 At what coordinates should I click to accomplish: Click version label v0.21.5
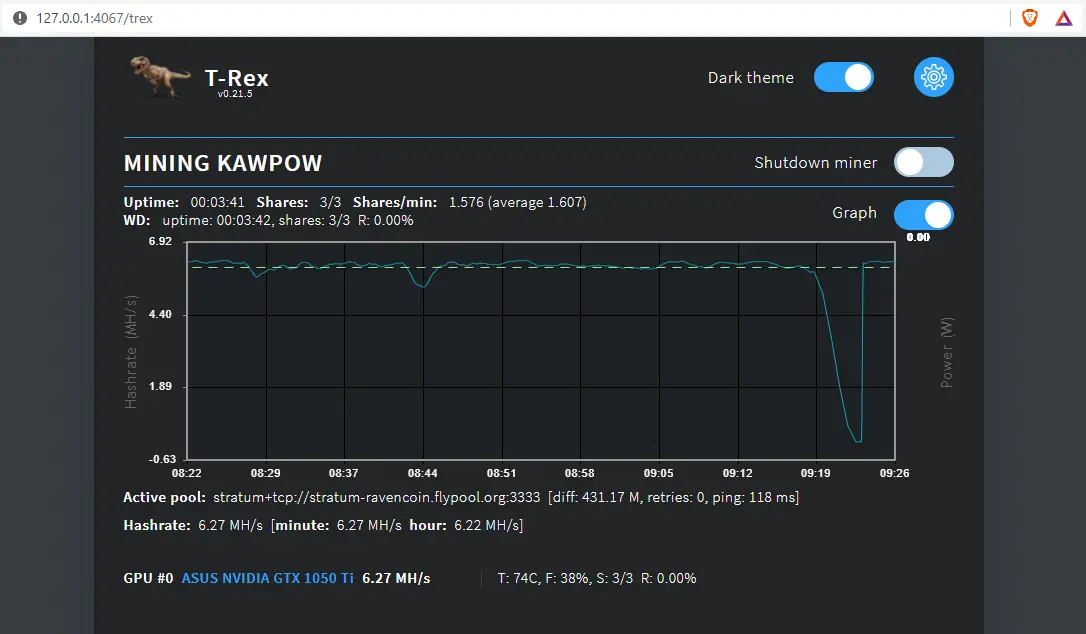click(235, 94)
